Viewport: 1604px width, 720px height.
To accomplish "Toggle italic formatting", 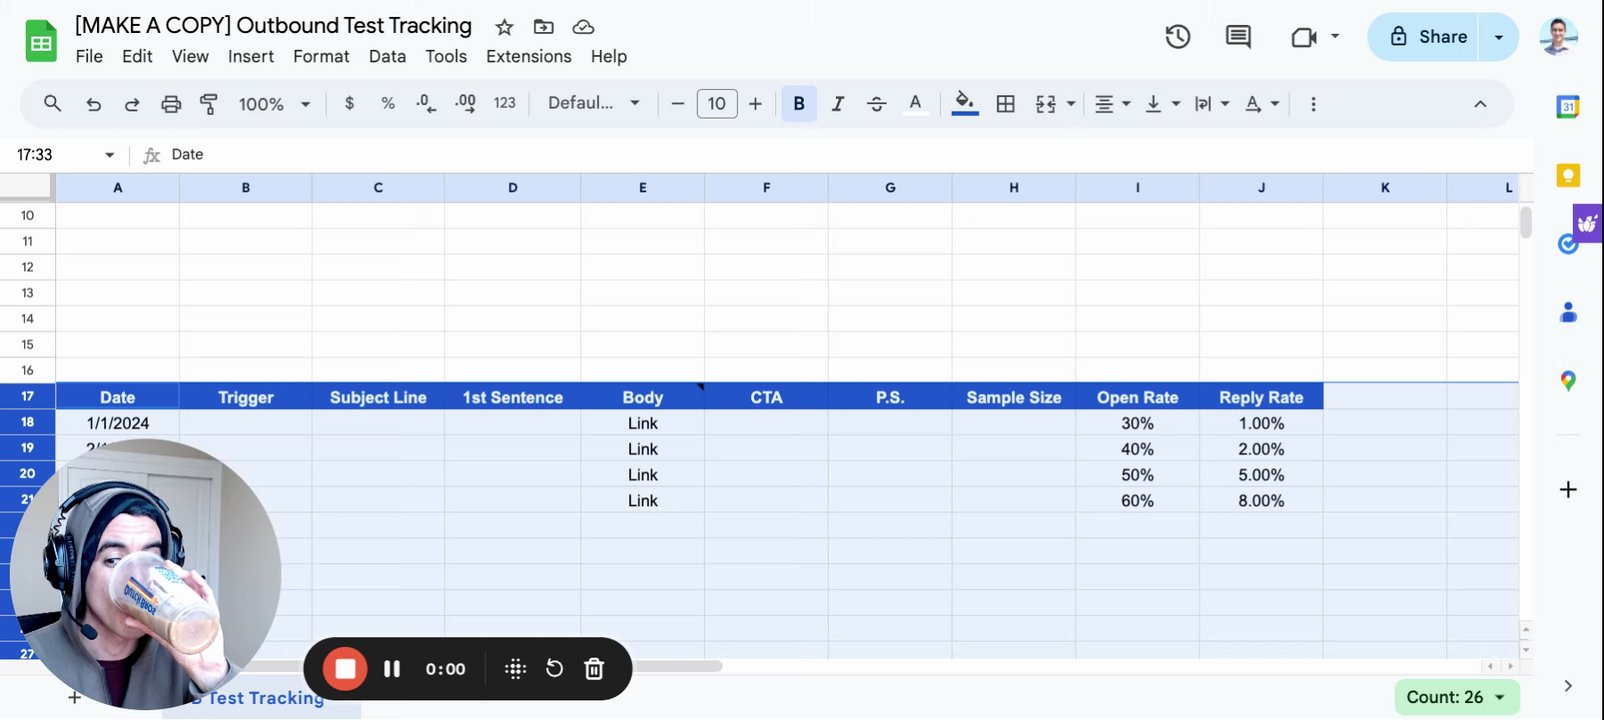I will [x=838, y=103].
